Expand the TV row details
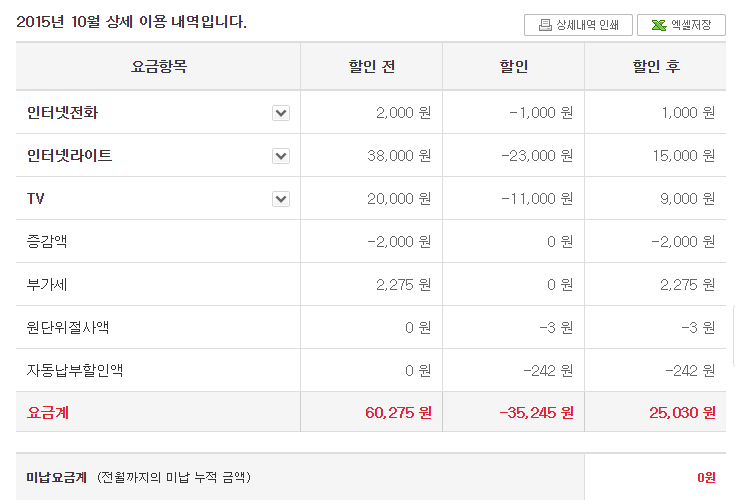735x500 pixels. point(281,199)
